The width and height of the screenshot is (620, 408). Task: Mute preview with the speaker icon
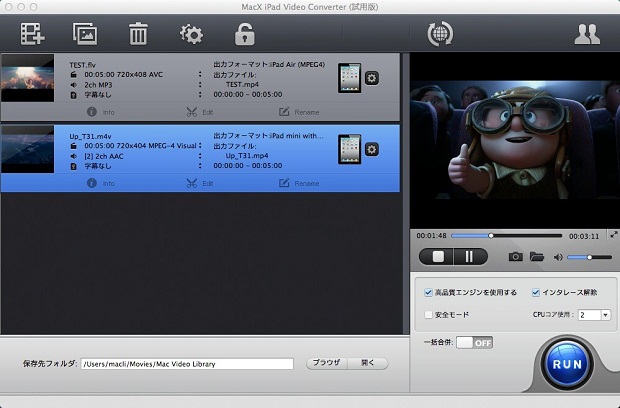(558, 257)
